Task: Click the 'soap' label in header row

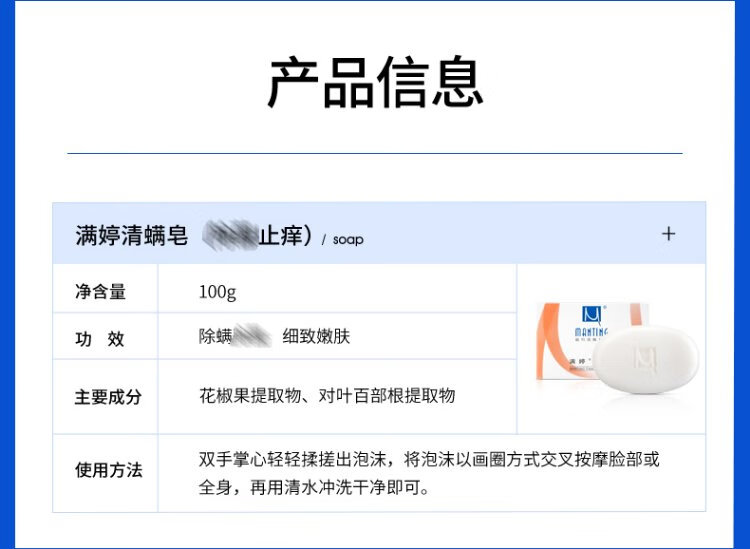Action: 348,240
